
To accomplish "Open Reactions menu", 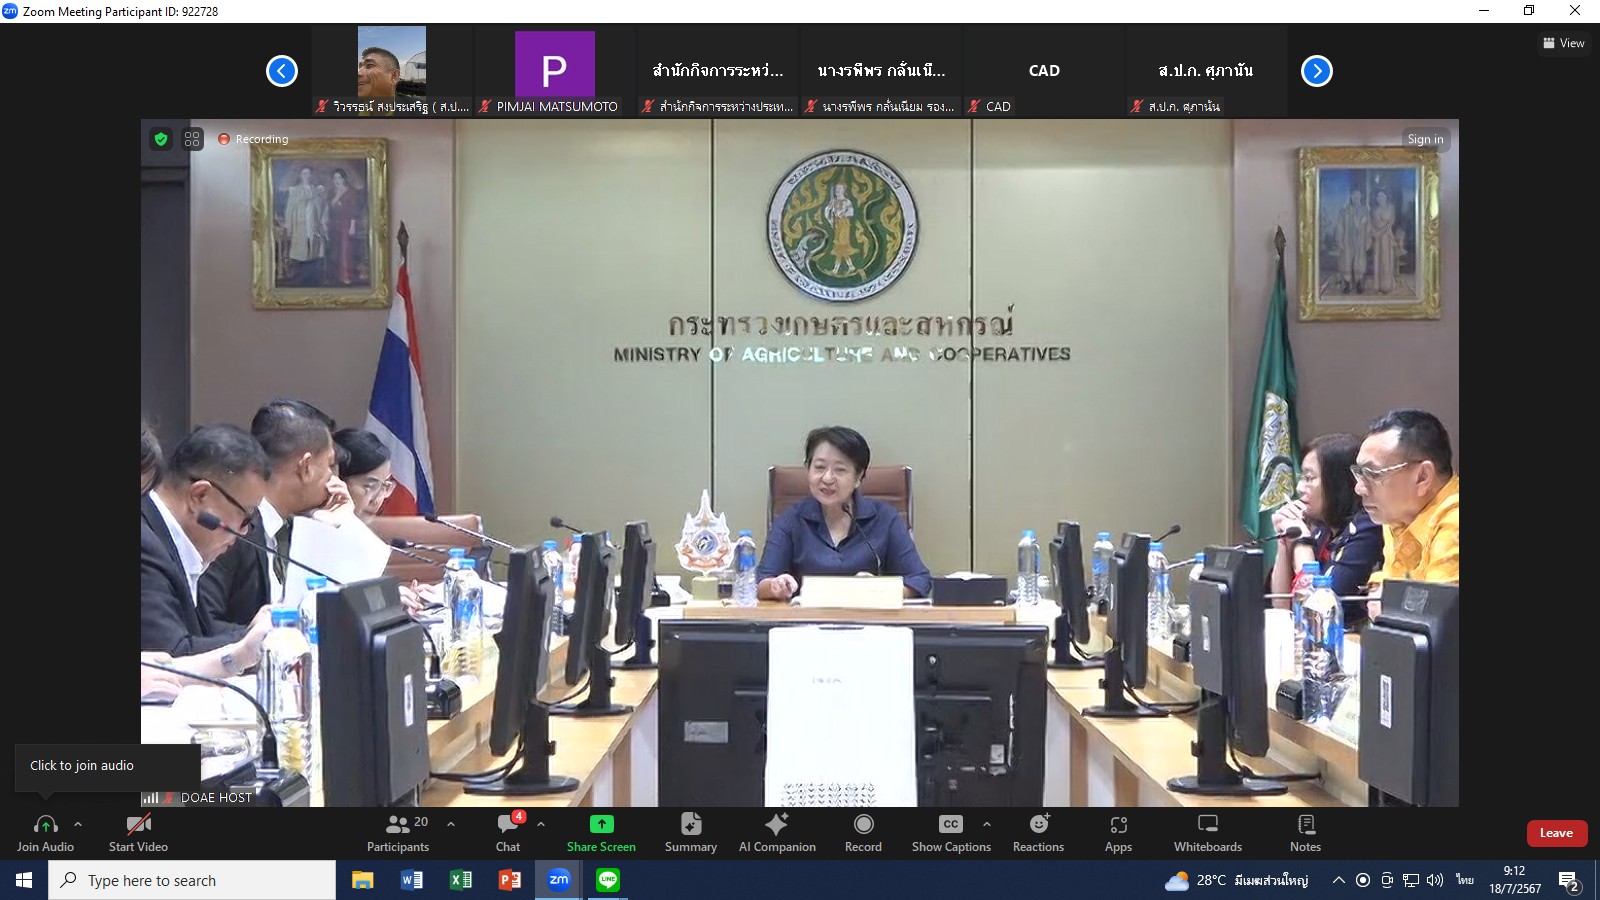I will click(x=1038, y=833).
